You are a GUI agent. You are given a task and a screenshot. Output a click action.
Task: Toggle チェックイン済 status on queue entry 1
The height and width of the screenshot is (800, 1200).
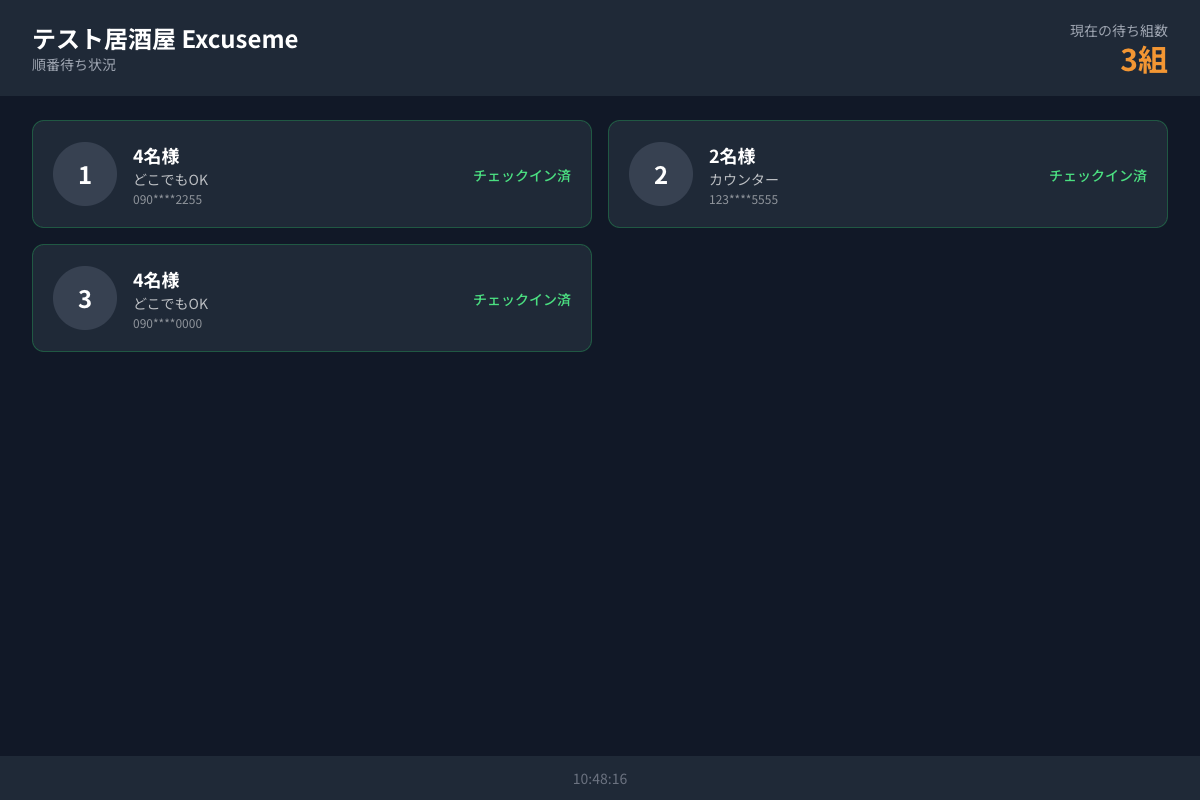tap(521, 175)
